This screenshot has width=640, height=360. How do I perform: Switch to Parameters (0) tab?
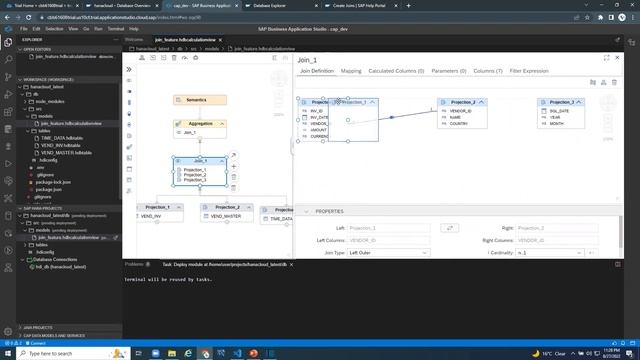pos(449,71)
